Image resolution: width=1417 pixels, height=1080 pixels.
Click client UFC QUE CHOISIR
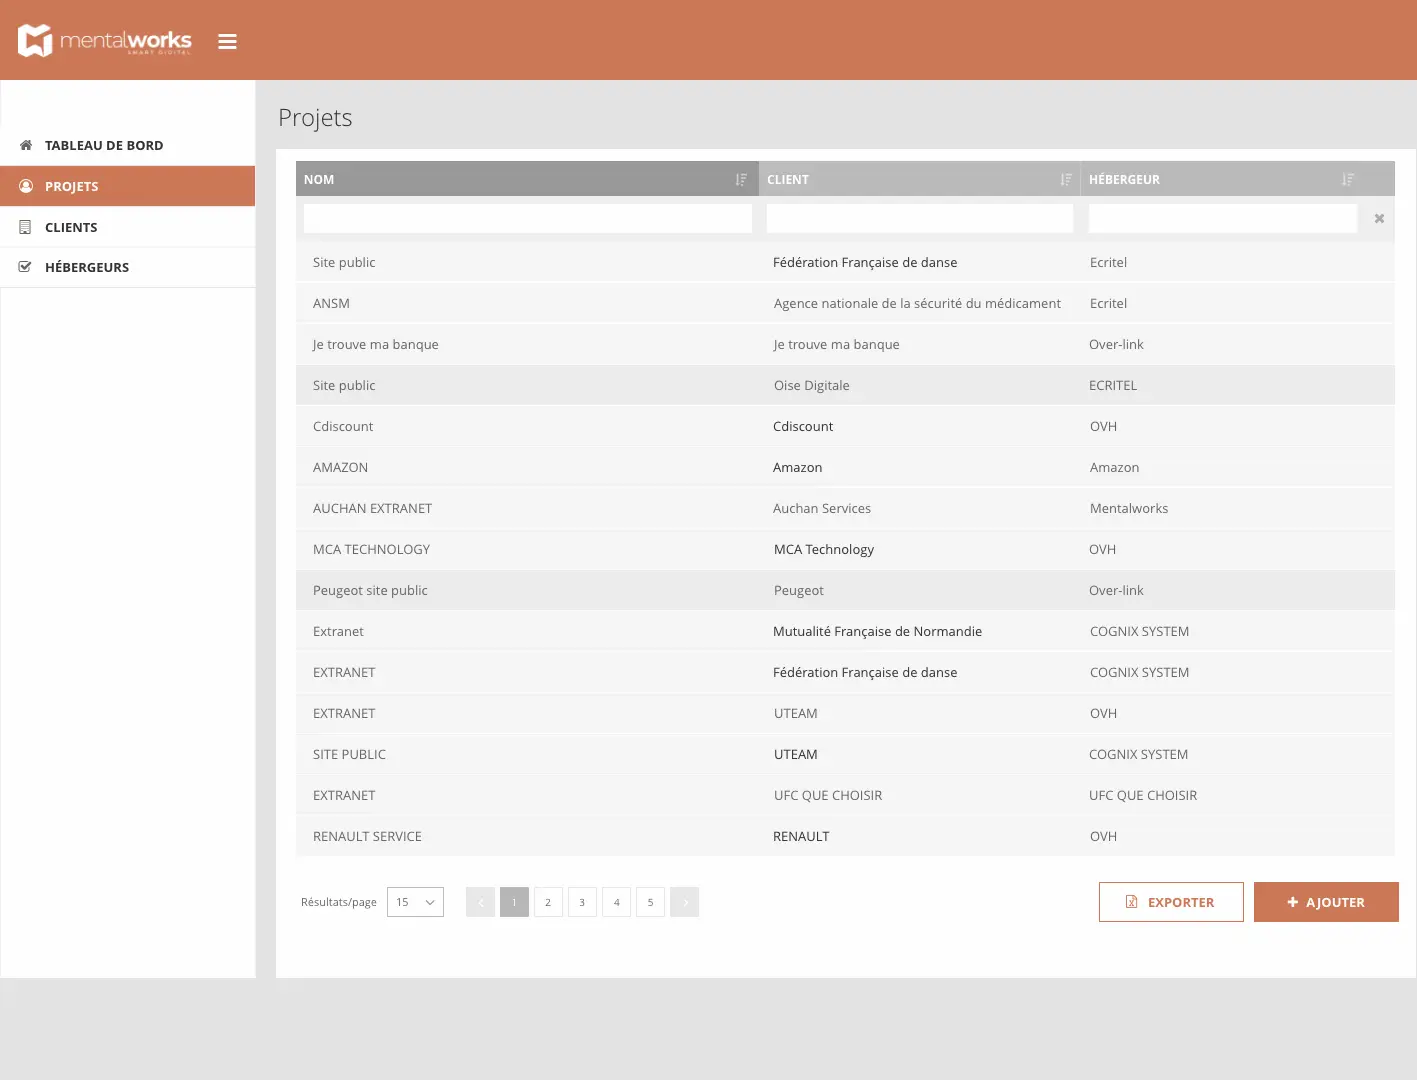828,795
